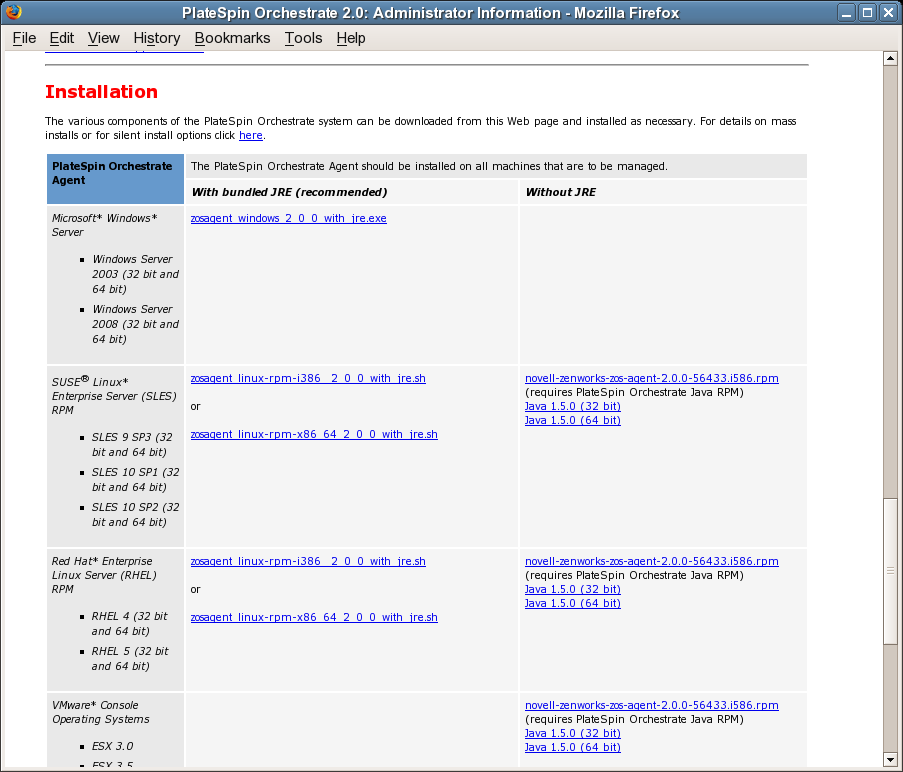The image size is (903, 772).
Task: Click 'SLES 10 SP1' list item
Action: [x=135, y=480]
